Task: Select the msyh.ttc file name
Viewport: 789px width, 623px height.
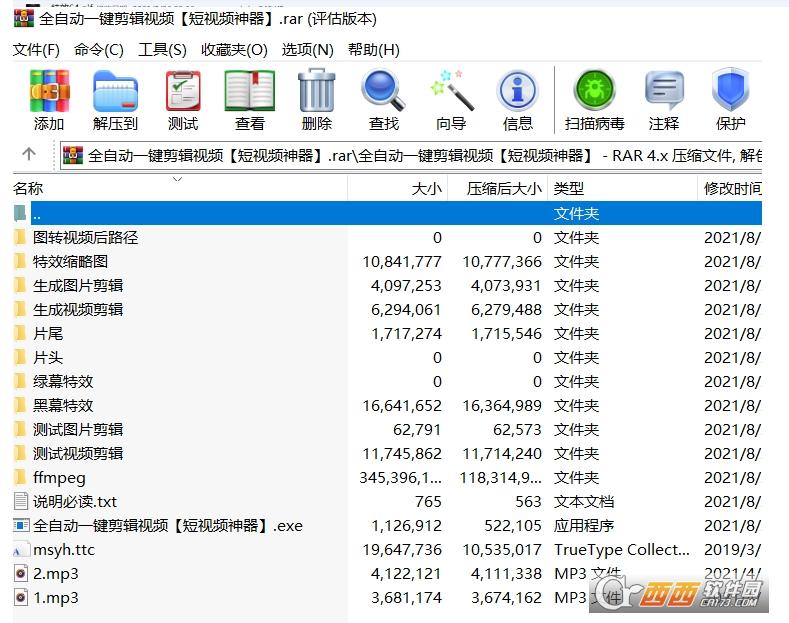Action: (64, 550)
